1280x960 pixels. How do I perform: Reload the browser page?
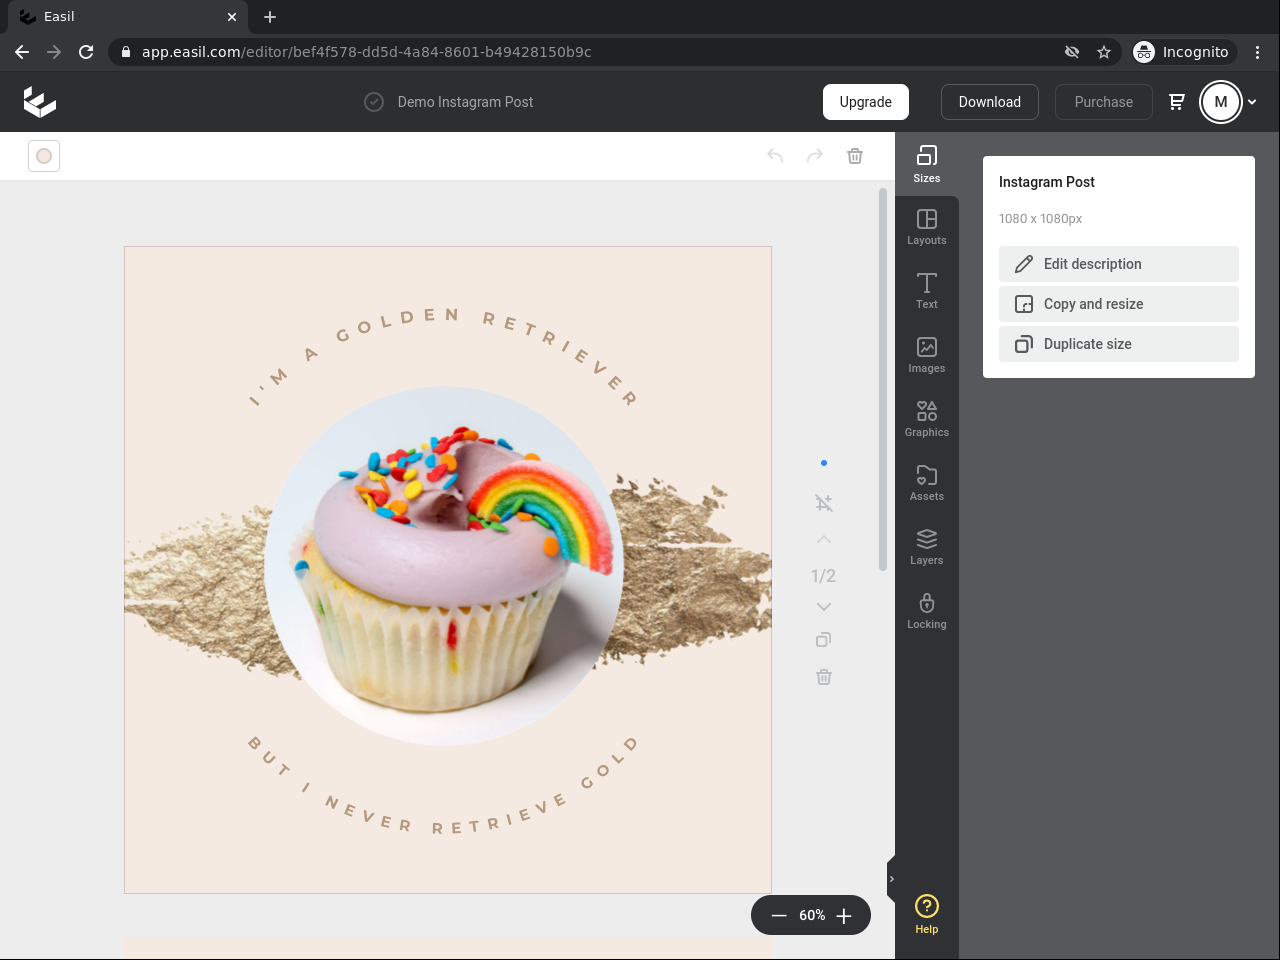[86, 52]
